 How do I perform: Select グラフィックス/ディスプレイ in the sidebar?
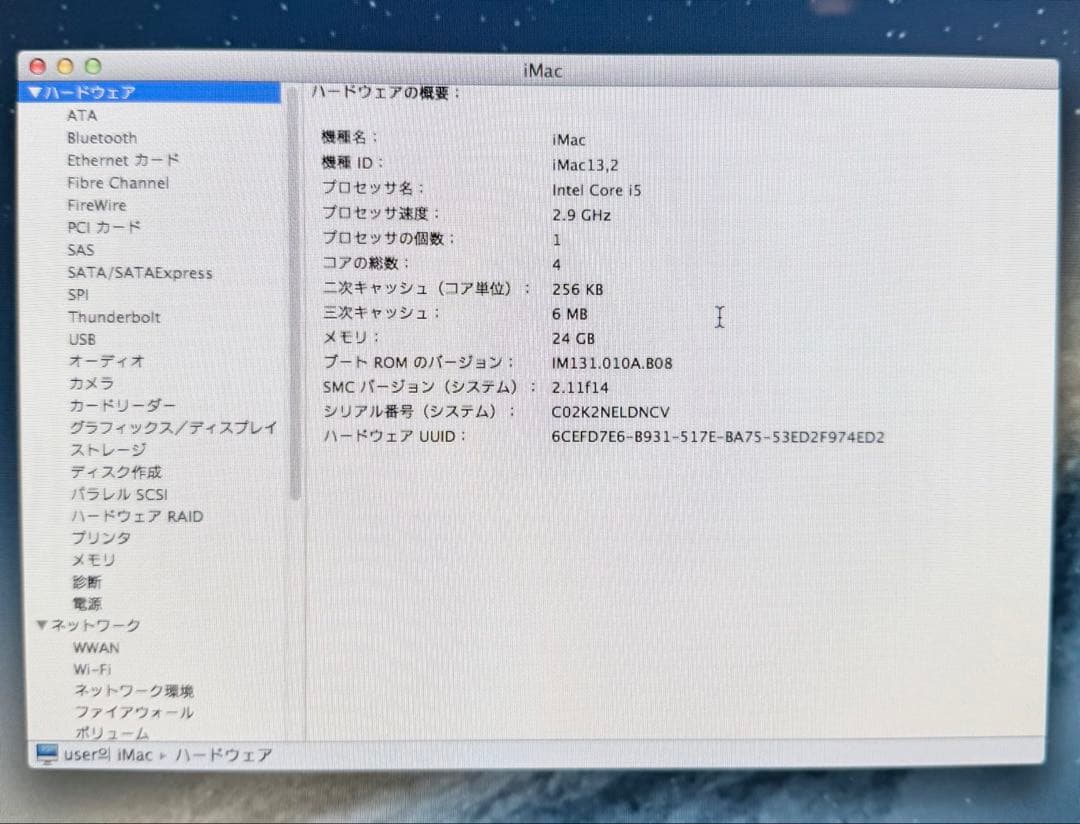(171, 427)
